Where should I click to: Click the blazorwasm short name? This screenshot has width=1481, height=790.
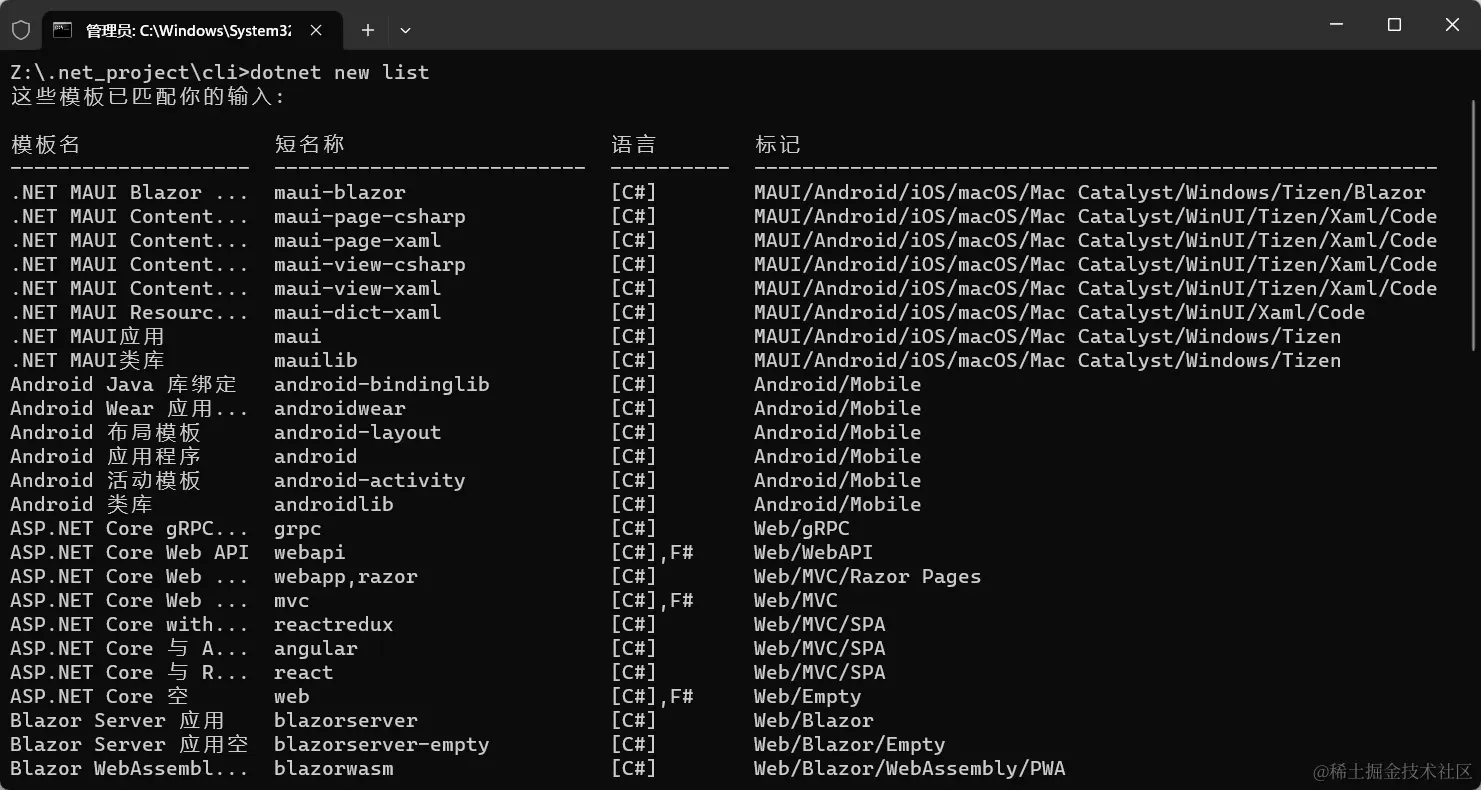click(334, 768)
